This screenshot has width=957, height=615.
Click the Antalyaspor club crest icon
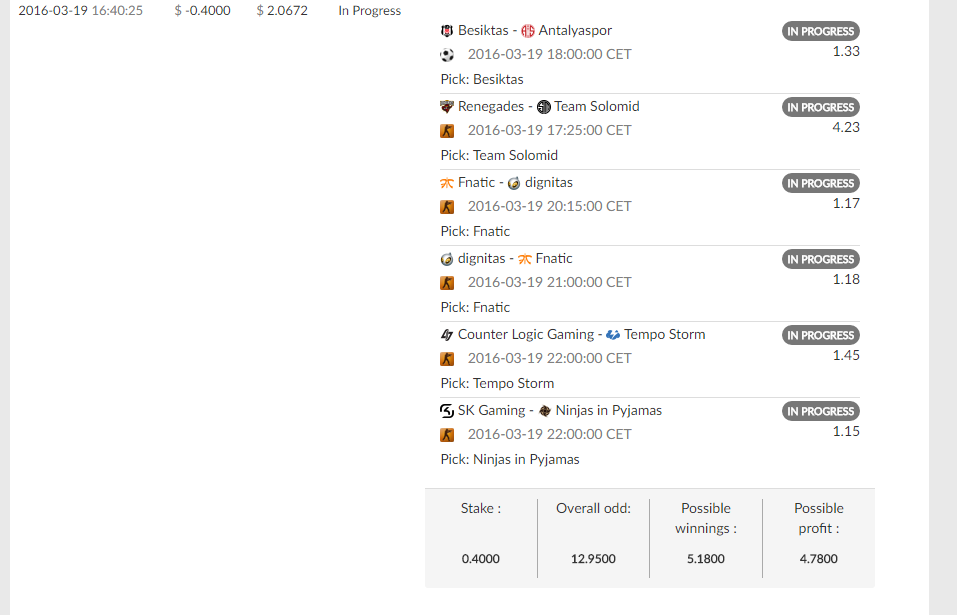point(528,31)
